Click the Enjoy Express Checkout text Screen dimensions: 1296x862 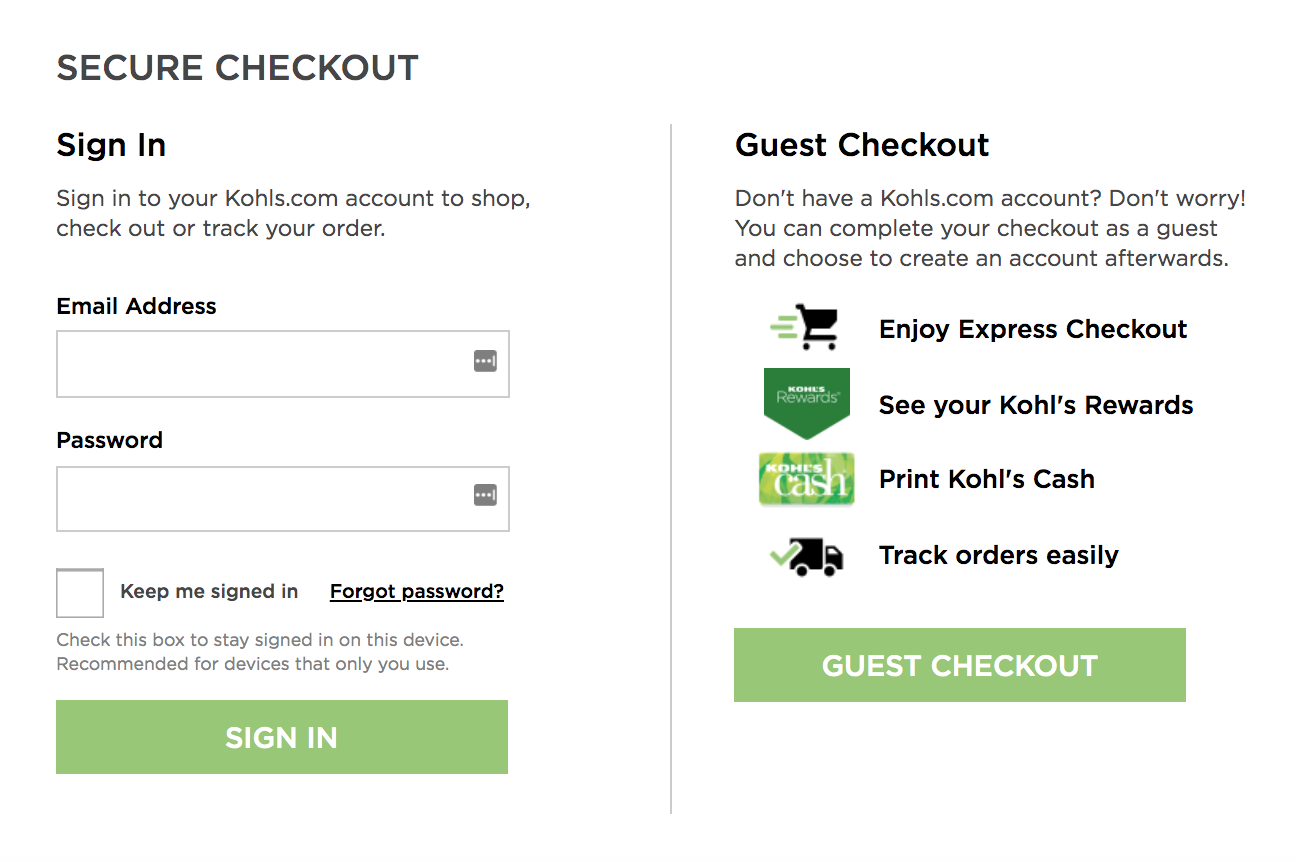click(x=1033, y=329)
